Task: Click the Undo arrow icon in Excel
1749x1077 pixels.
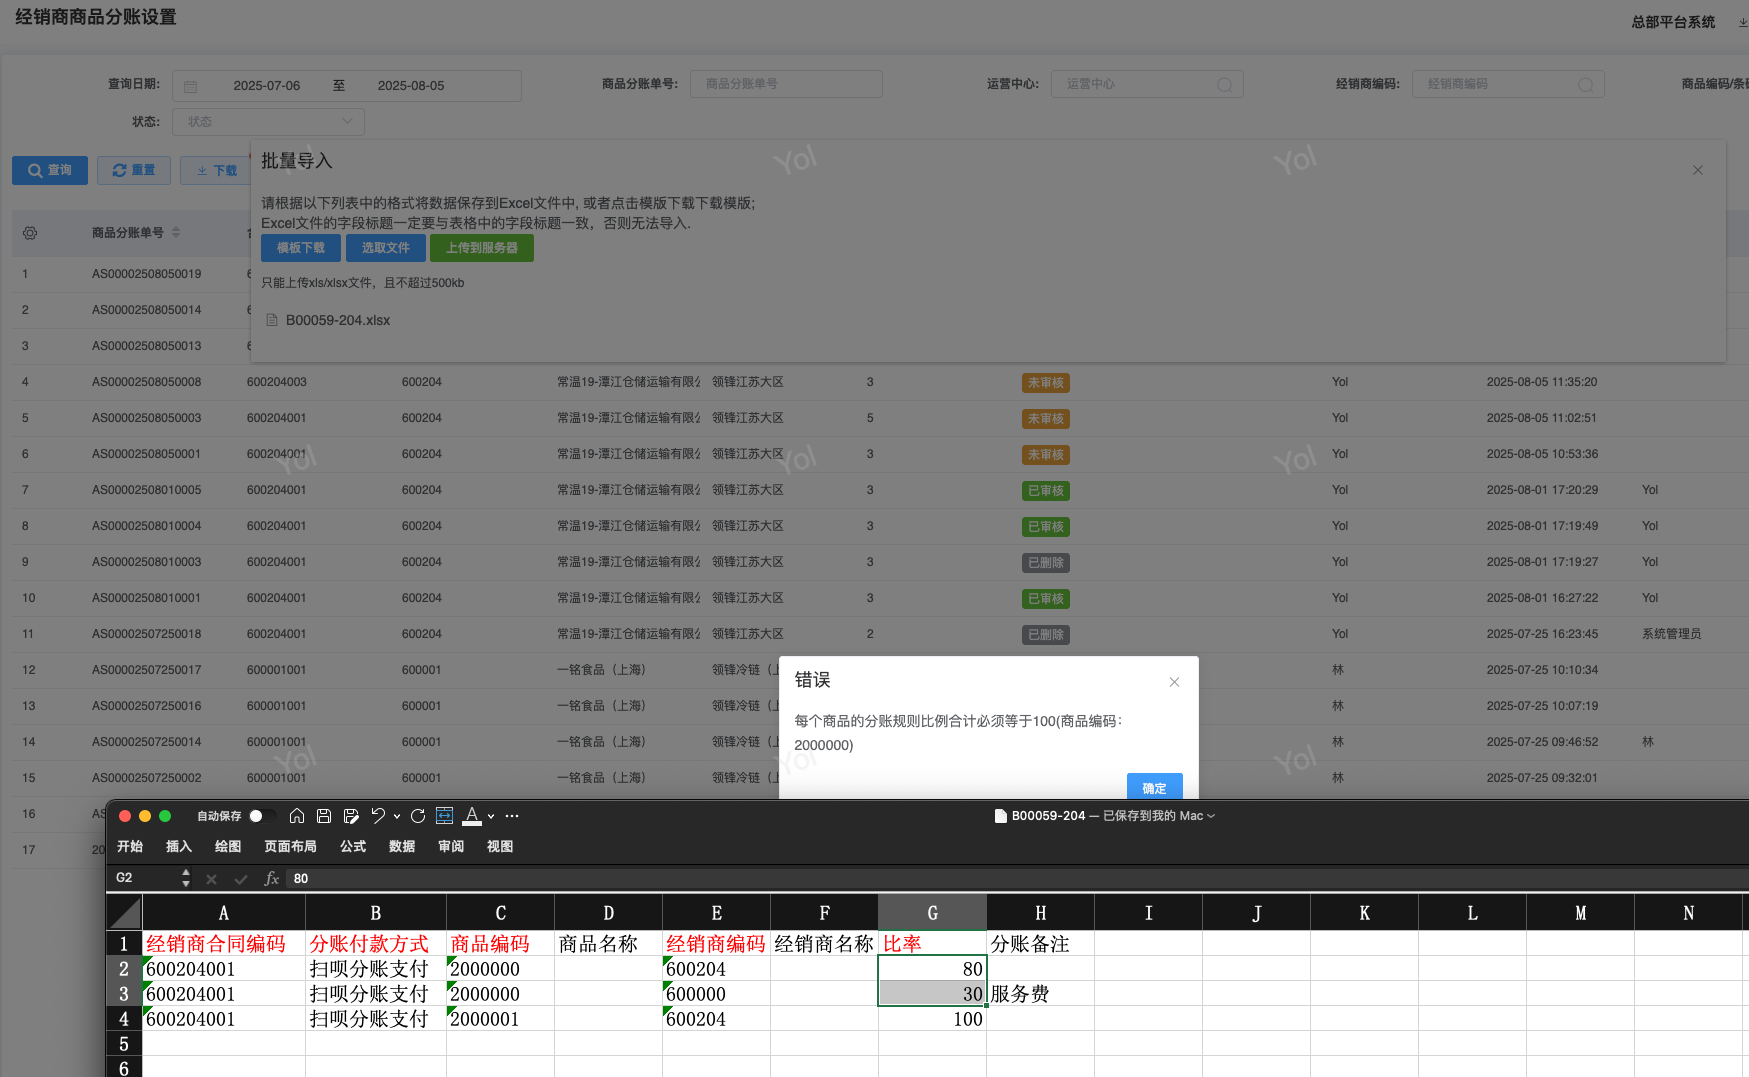Action: [378, 816]
